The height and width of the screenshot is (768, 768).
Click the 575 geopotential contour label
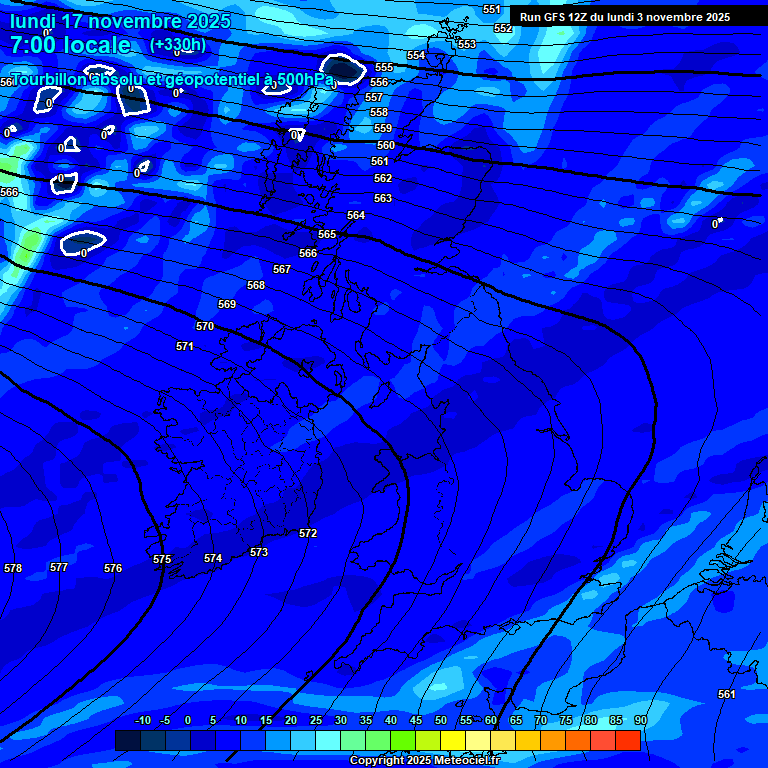tap(162, 560)
